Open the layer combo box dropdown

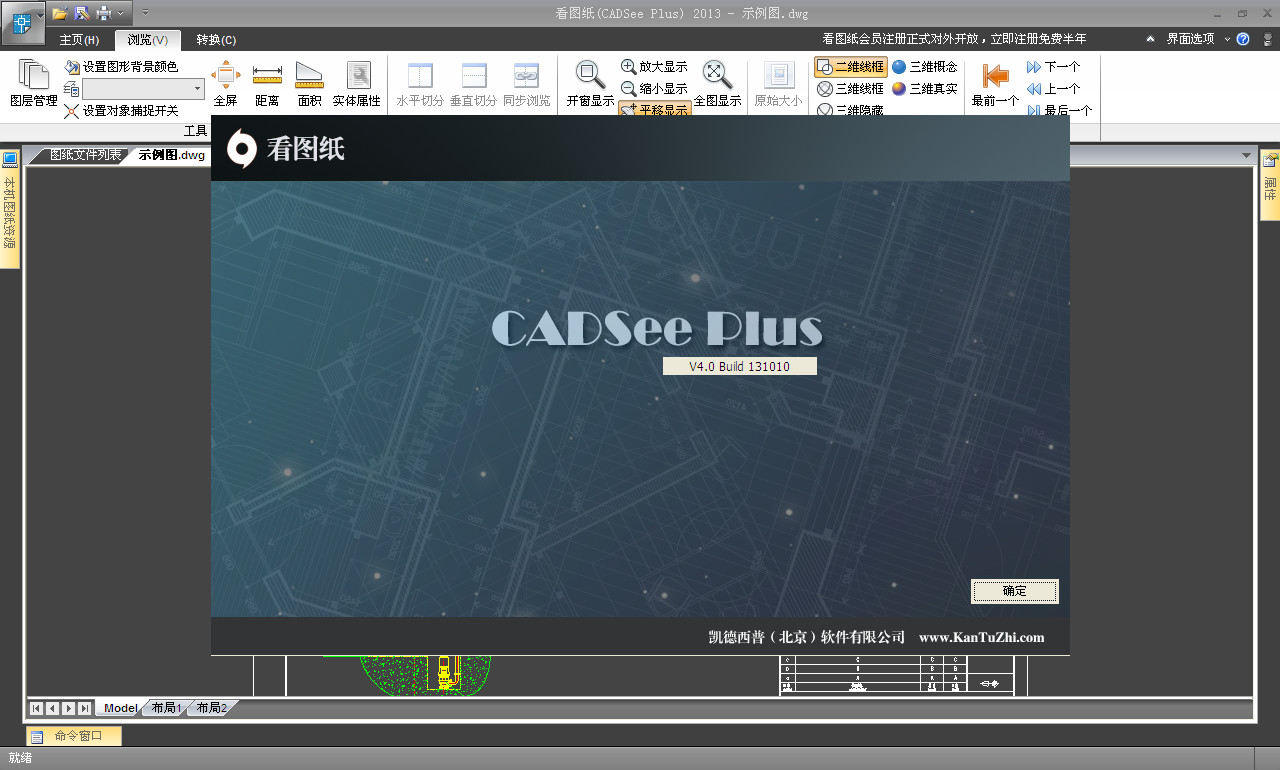(197, 89)
